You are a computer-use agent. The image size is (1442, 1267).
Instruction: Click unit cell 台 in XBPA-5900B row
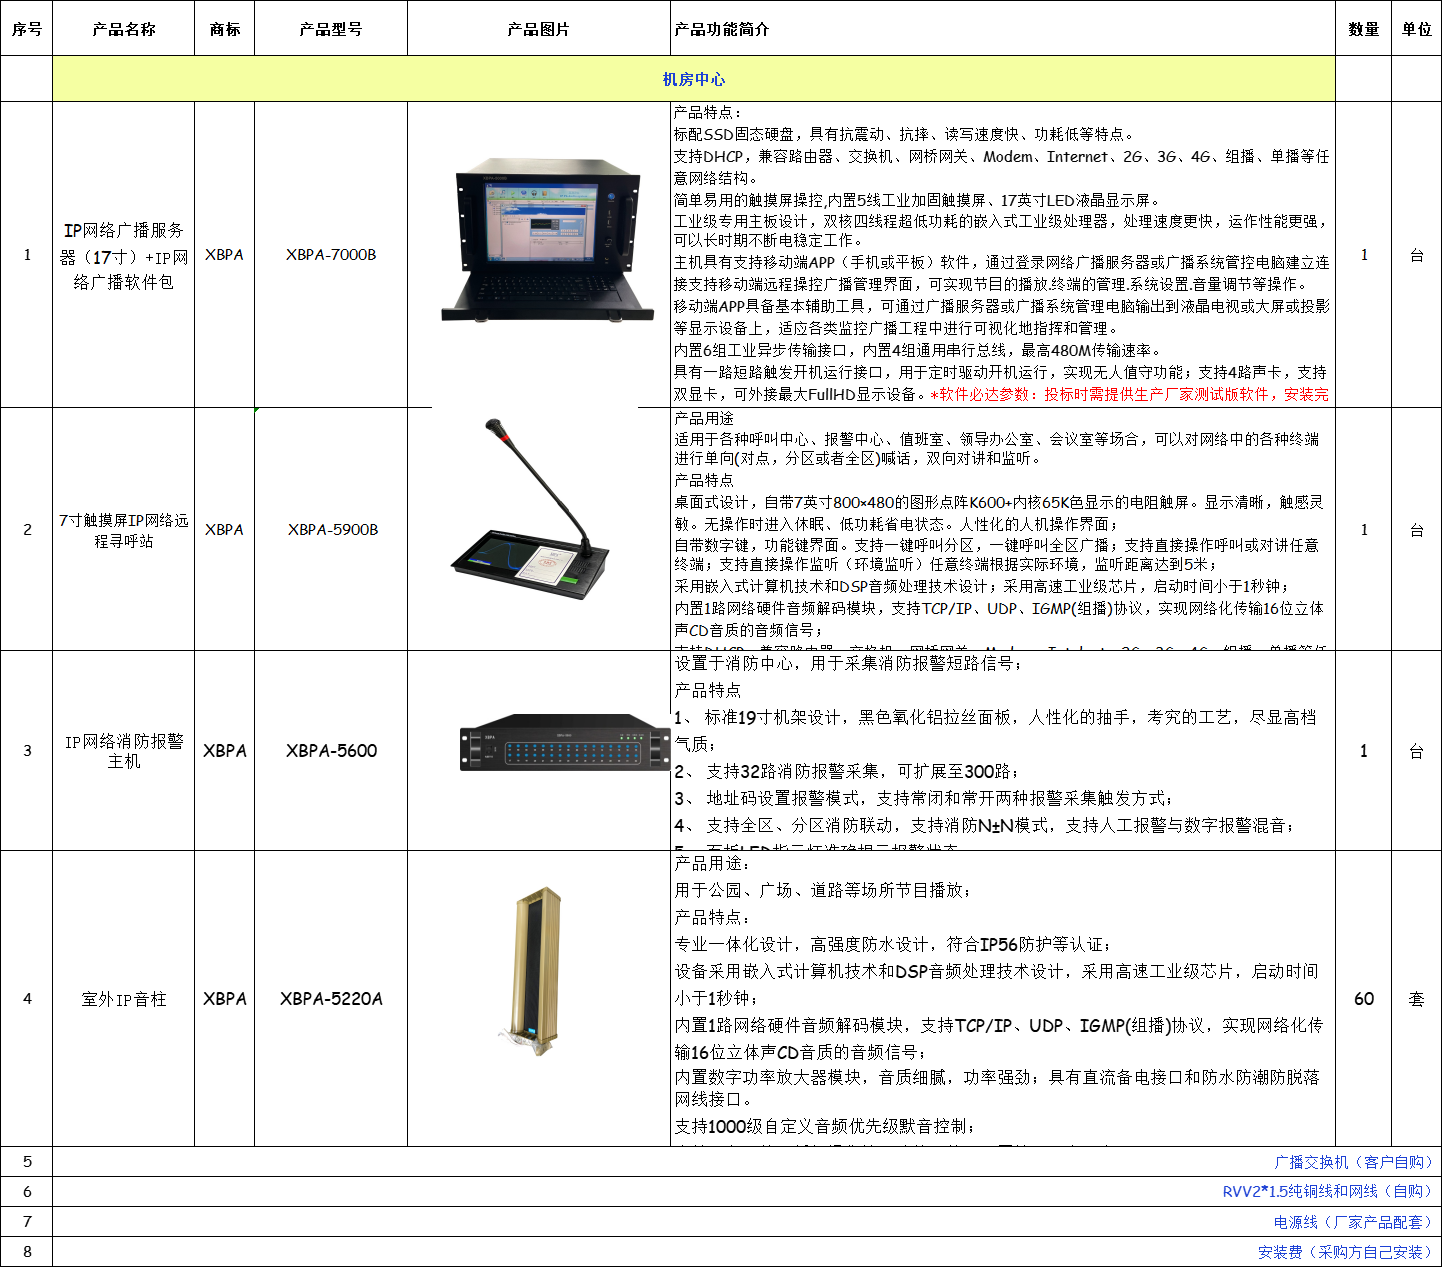point(1417,530)
